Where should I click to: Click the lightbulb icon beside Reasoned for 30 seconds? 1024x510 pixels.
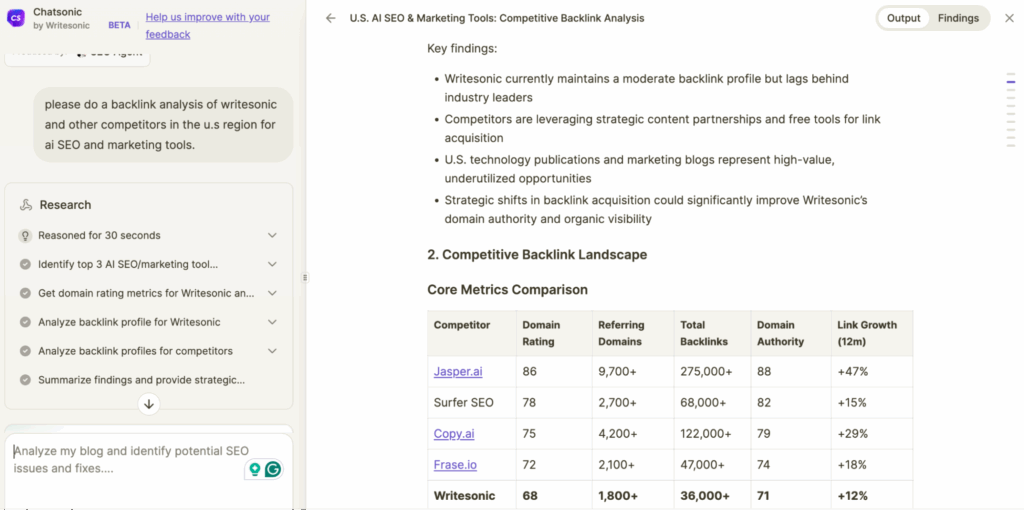[25, 236]
